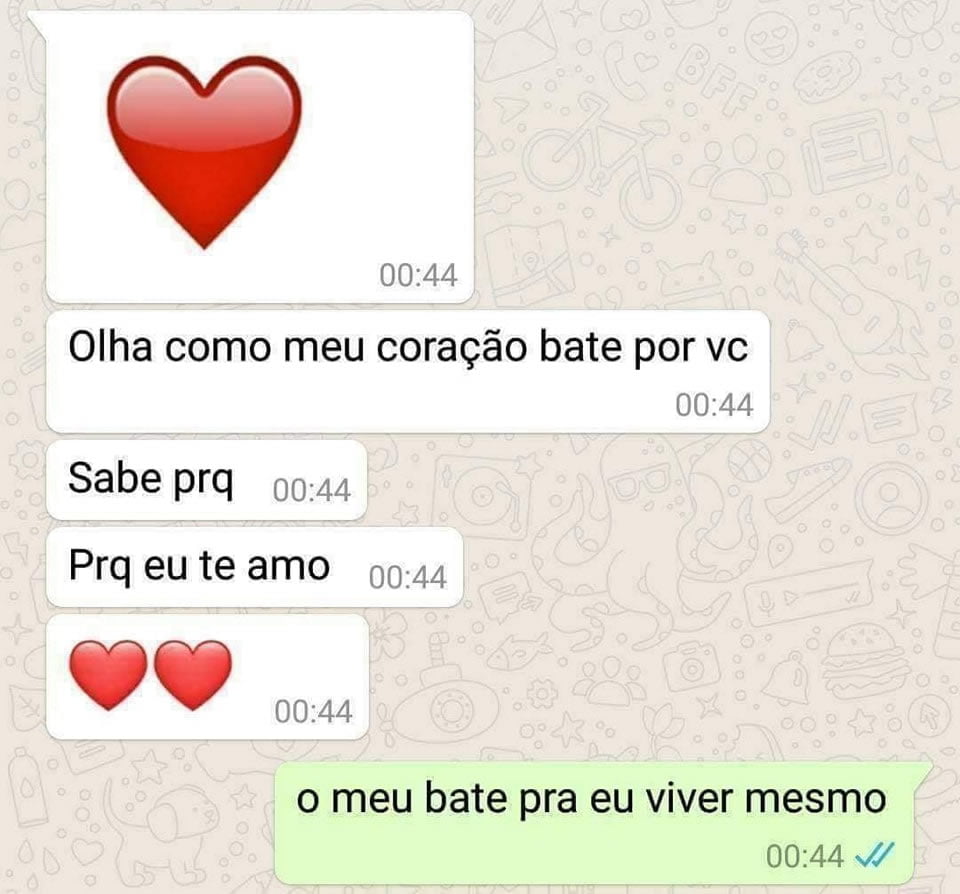Tap the 'Sabe prq' message bubble
960x894 pixels.
207,479
